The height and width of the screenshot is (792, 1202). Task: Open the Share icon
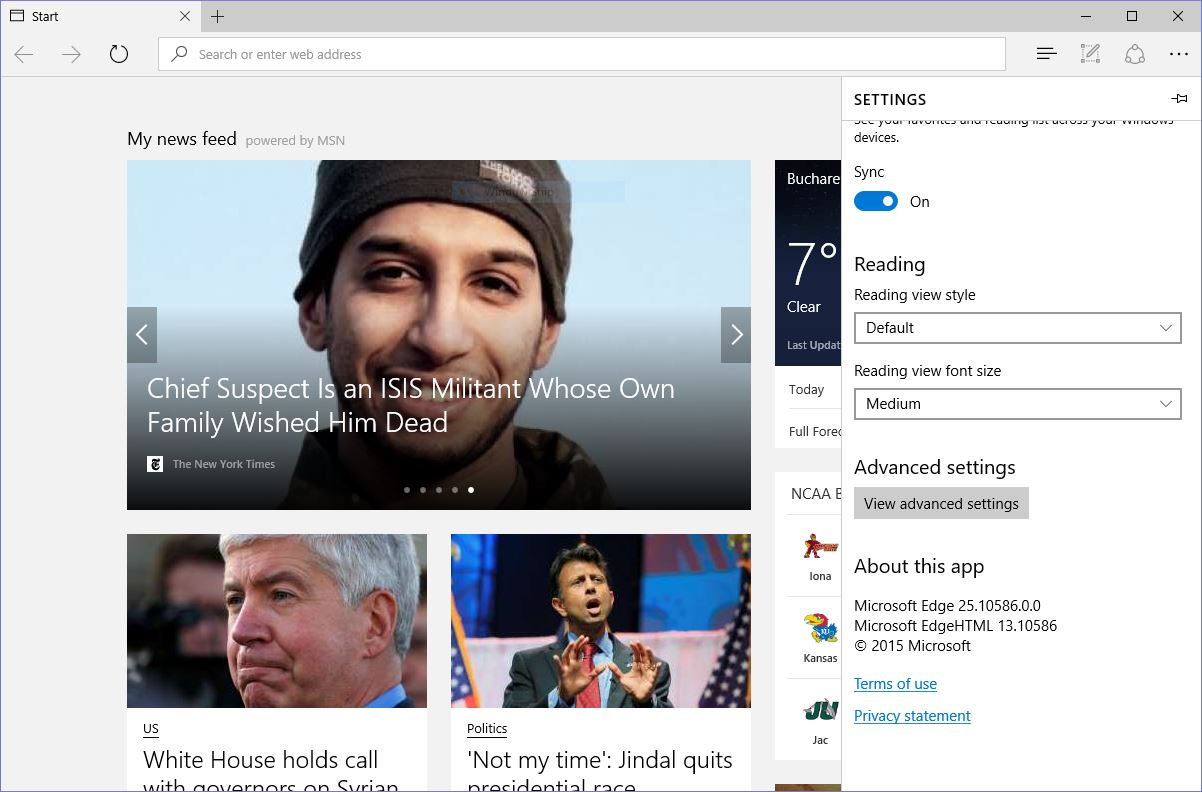tap(1134, 54)
